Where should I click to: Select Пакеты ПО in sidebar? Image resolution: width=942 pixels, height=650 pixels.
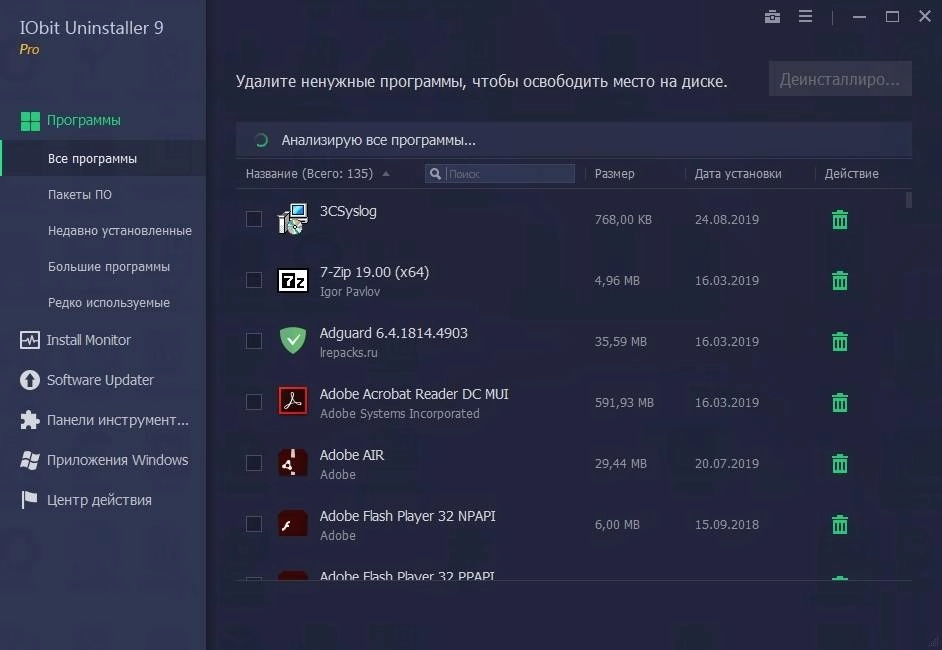79,195
